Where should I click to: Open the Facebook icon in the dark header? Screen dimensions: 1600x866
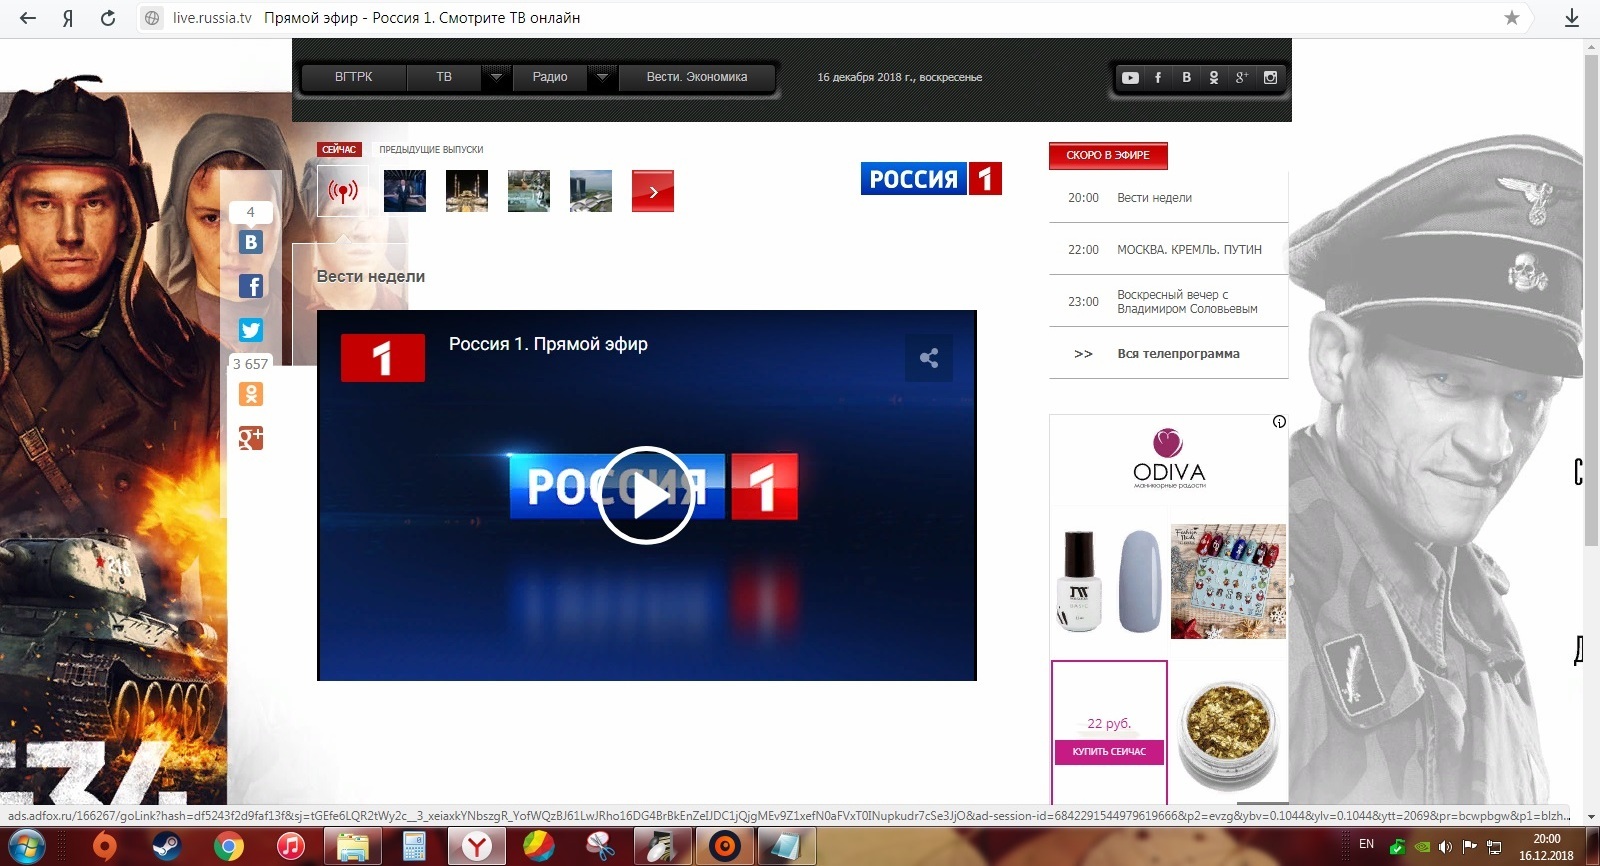(1158, 77)
